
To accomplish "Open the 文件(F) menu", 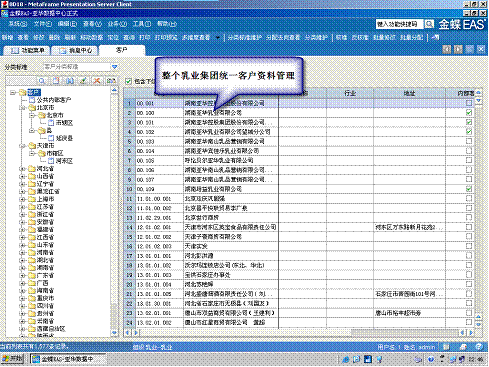I will click(x=43, y=24).
